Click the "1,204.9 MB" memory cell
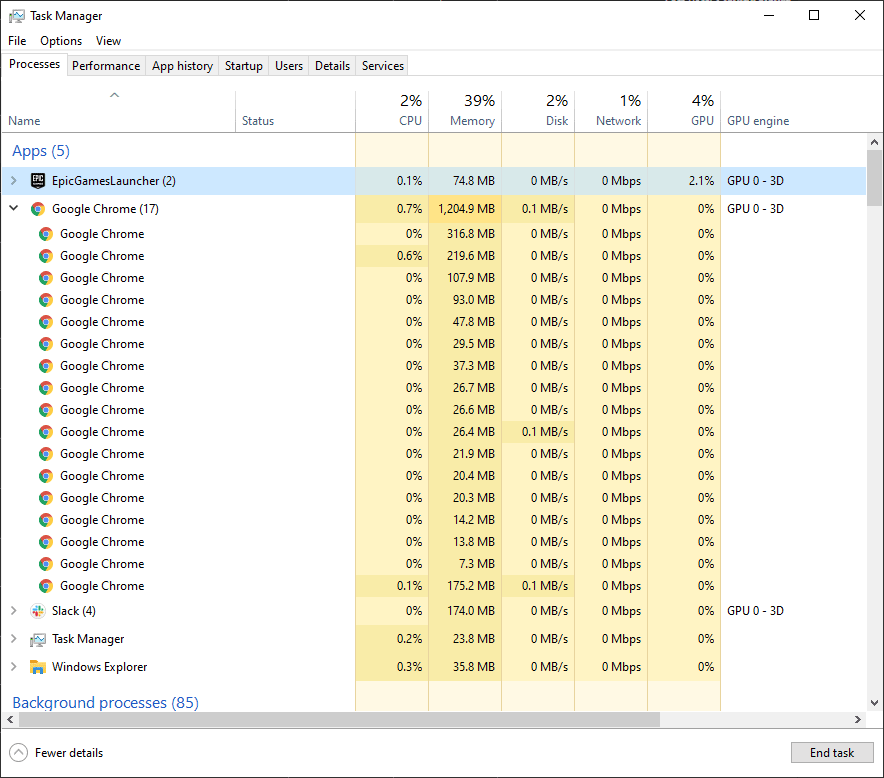 (x=466, y=209)
